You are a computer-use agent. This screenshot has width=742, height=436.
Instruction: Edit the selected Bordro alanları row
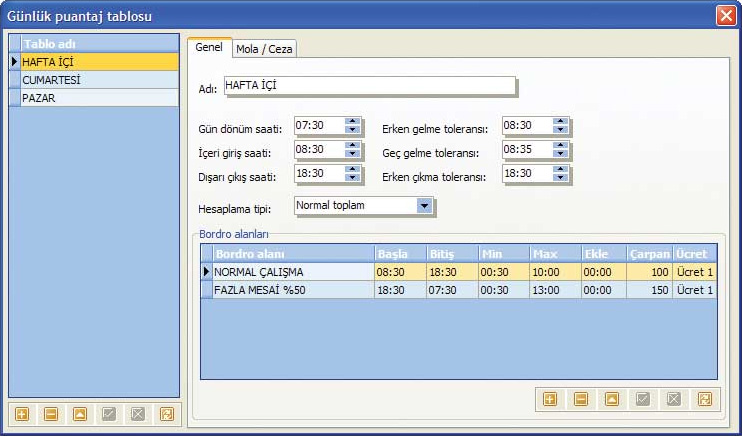tap(611, 399)
